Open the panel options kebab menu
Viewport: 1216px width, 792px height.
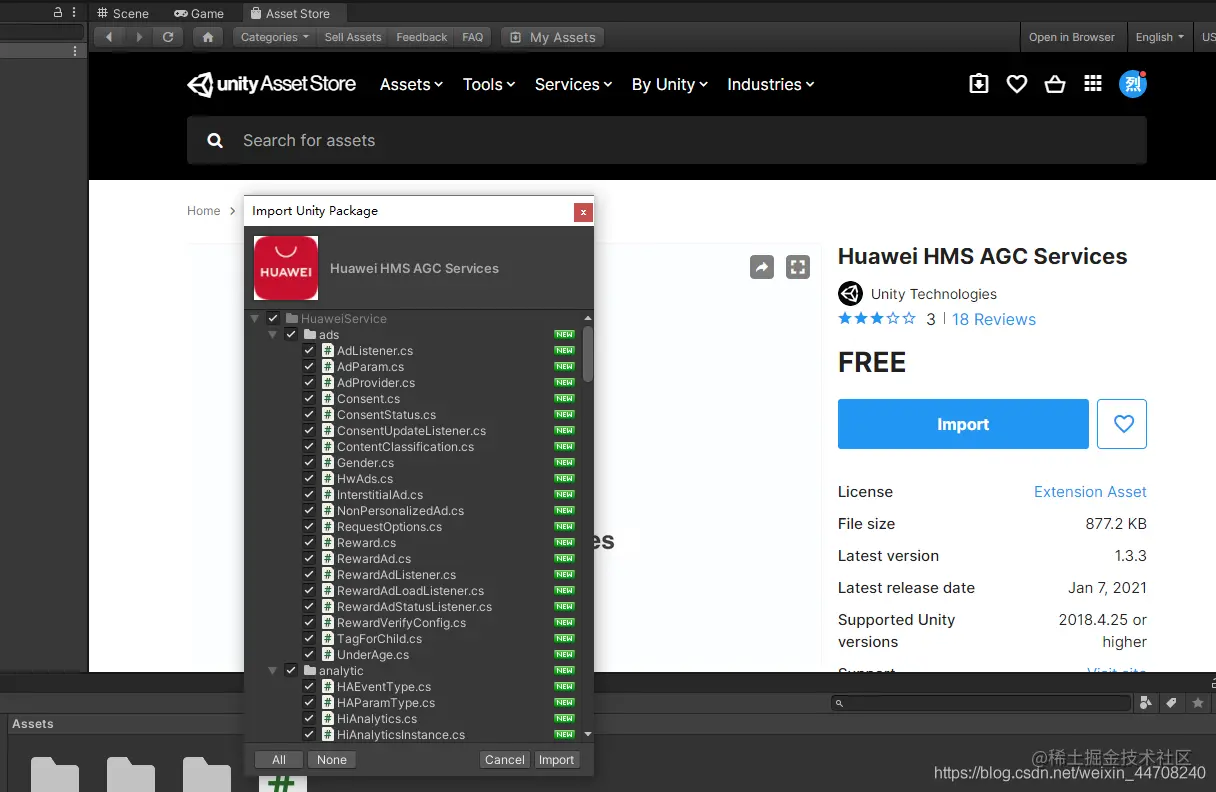pyautogui.click(x=74, y=12)
